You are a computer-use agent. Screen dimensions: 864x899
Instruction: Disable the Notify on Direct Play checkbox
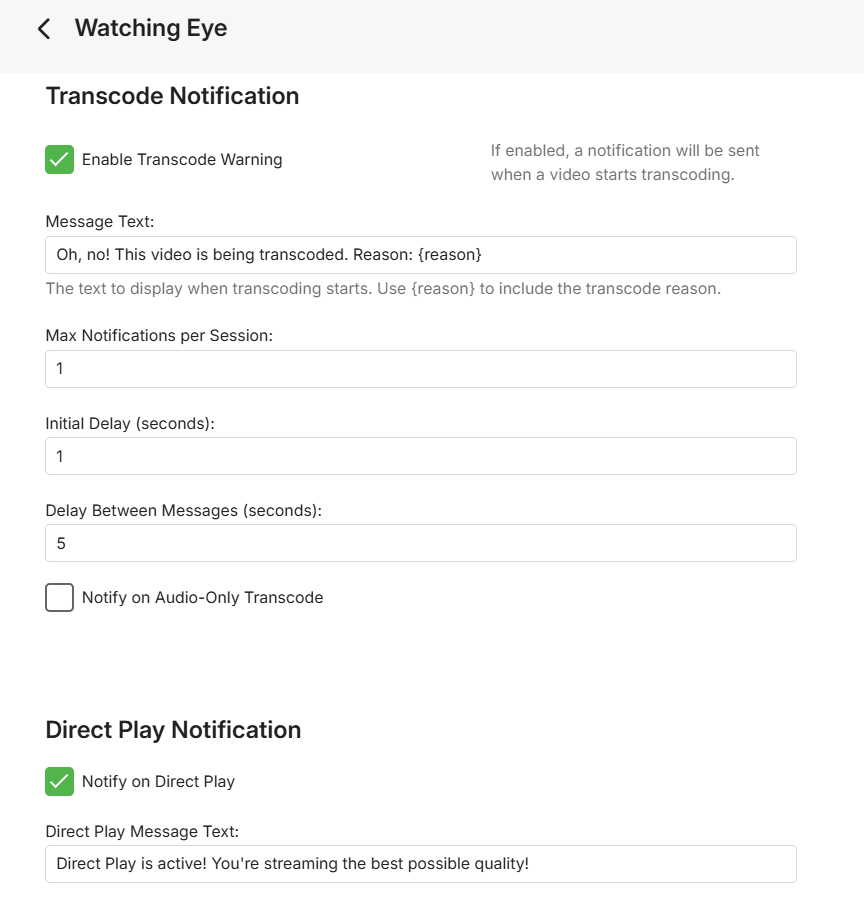[60, 781]
